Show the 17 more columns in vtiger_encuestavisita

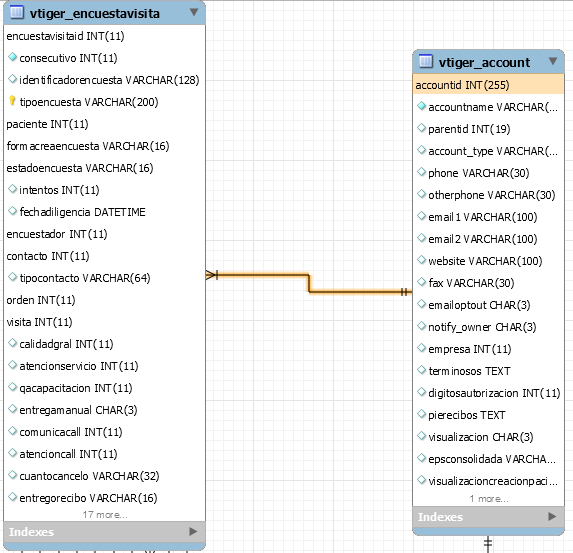click(x=105, y=515)
